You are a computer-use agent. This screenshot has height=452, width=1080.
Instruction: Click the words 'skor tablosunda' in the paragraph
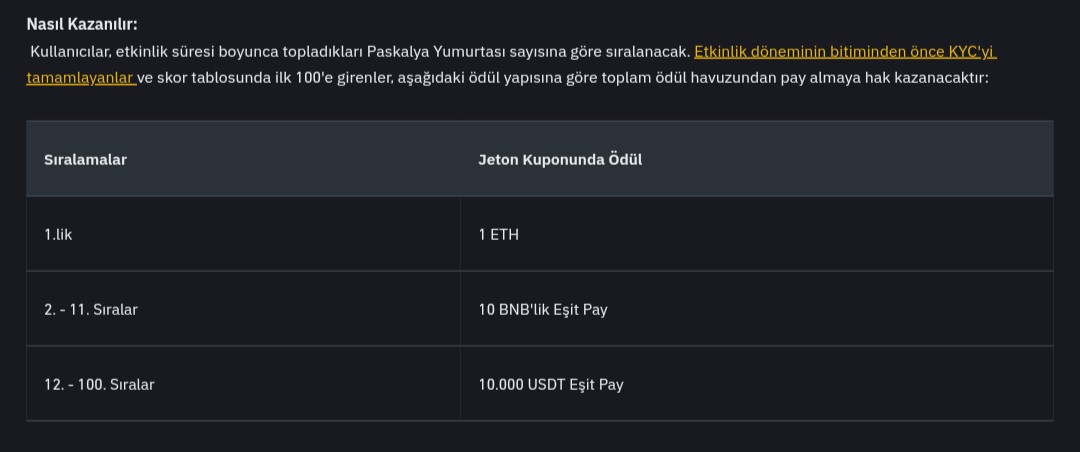tap(213, 78)
